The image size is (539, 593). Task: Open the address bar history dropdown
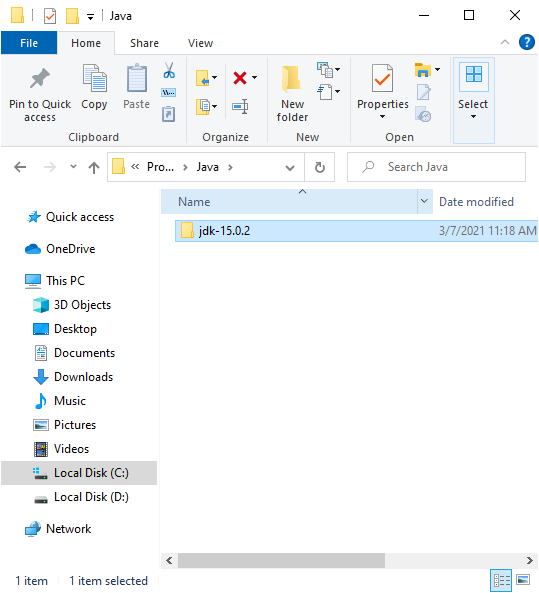(290, 168)
